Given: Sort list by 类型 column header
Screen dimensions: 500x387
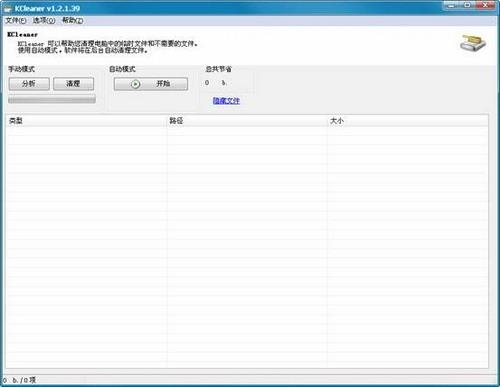Looking at the screenshot, I should pos(86,121).
